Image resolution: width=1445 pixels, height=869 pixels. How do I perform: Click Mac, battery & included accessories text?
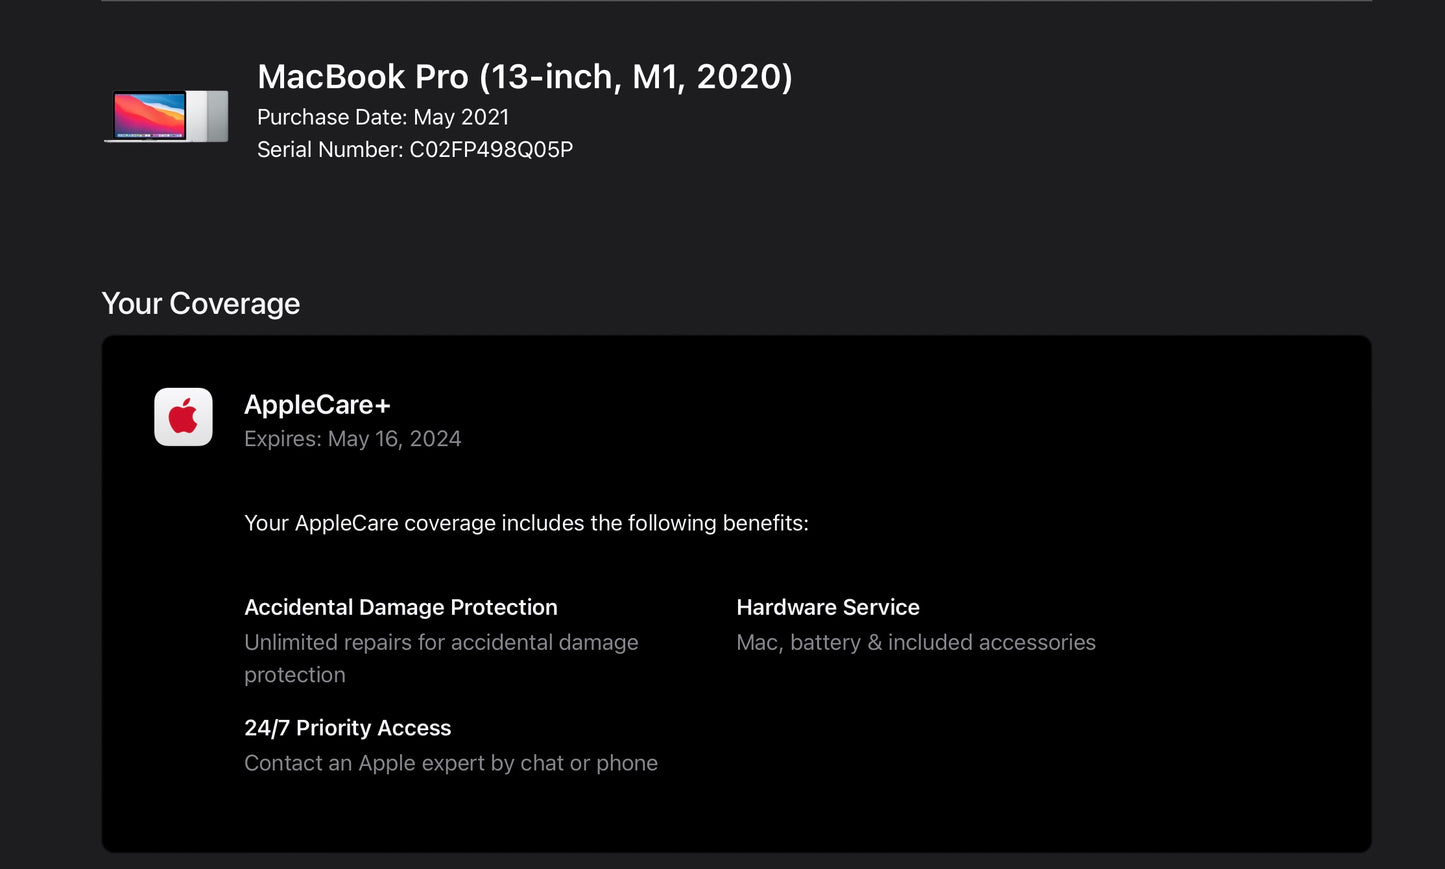pos(916,642)
